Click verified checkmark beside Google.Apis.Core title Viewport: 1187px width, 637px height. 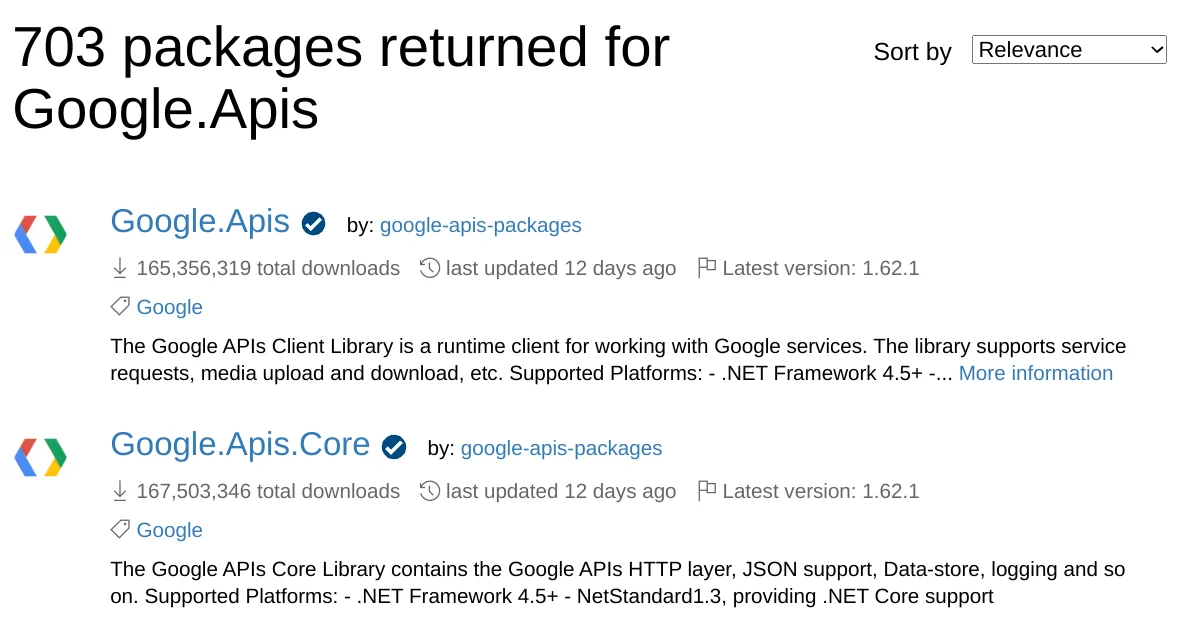point(394,447)
